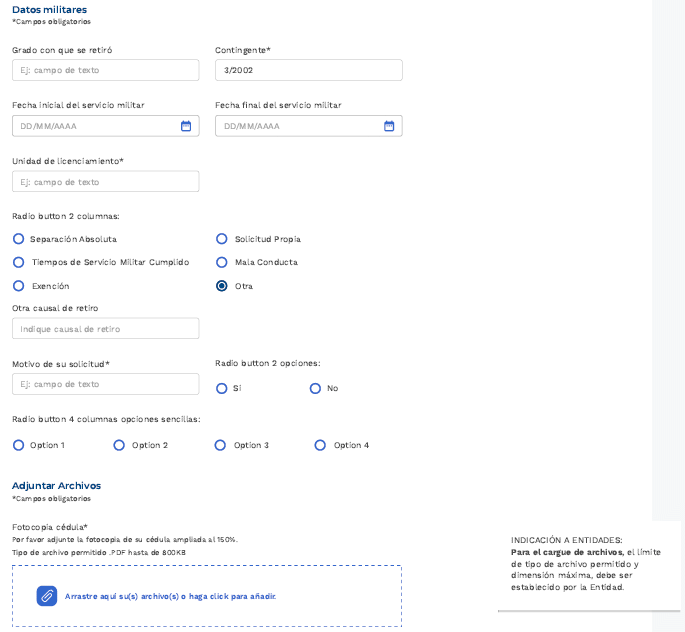Choose the Exención radio button
The image size is (685, 632).
[18, 286]
